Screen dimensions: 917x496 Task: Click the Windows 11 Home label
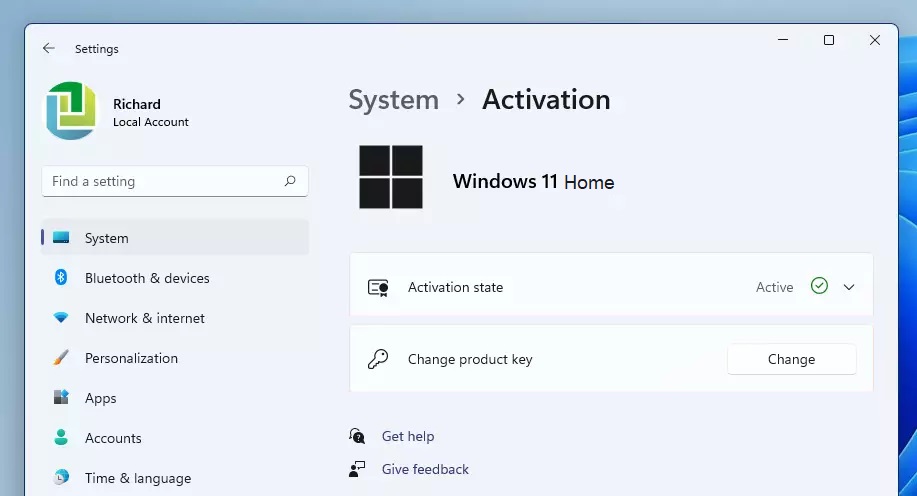pos(533,181)
